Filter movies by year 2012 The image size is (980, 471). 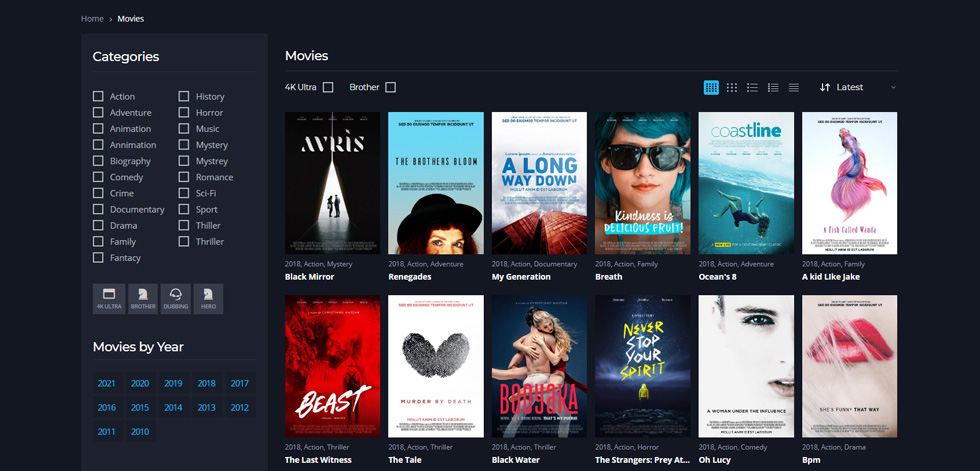click(239, 407)
